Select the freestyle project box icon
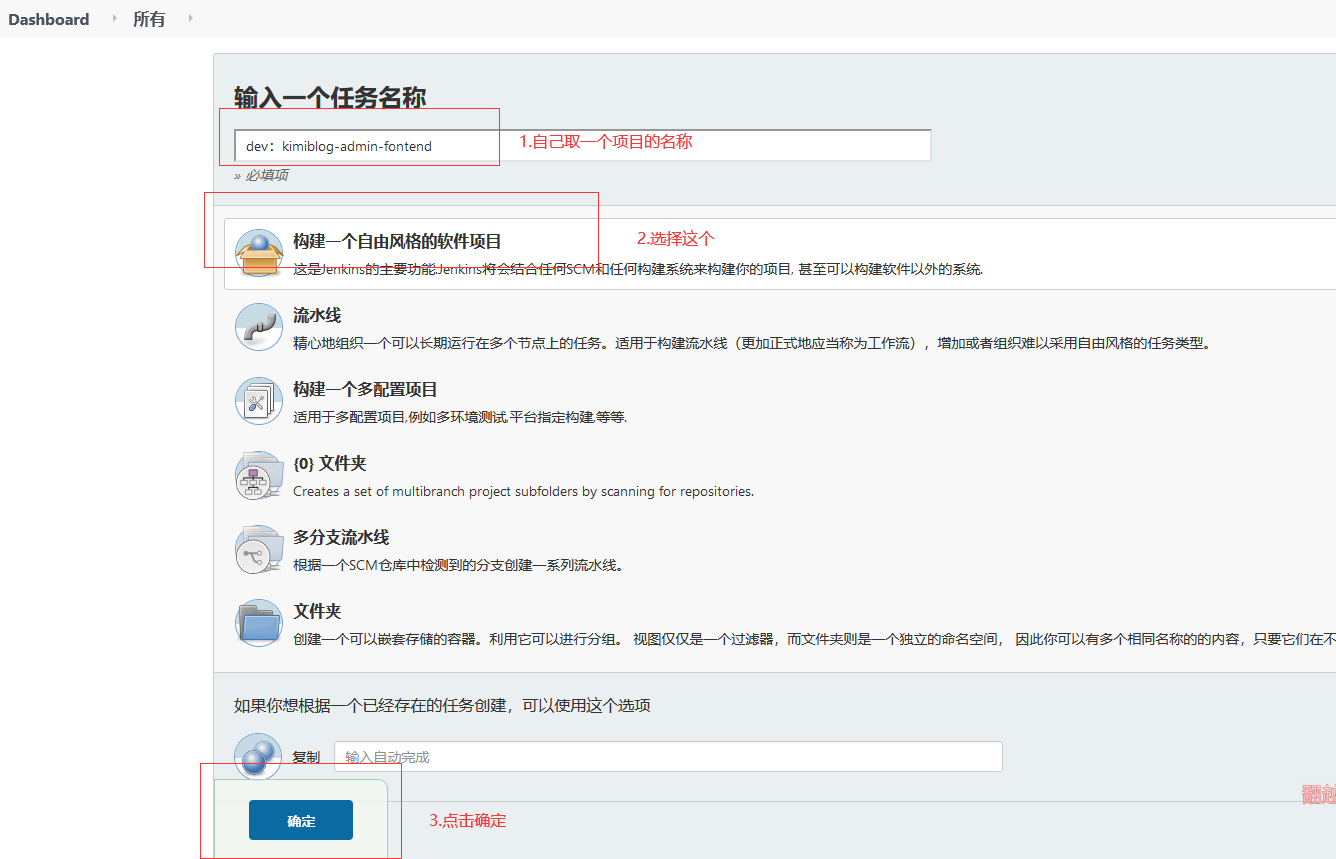1336x859 pixels. (x=259, y=253)
